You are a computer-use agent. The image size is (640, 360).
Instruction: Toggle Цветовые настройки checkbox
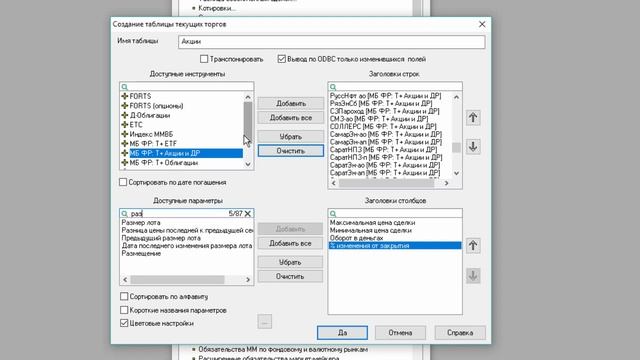[x=124, y=323]
